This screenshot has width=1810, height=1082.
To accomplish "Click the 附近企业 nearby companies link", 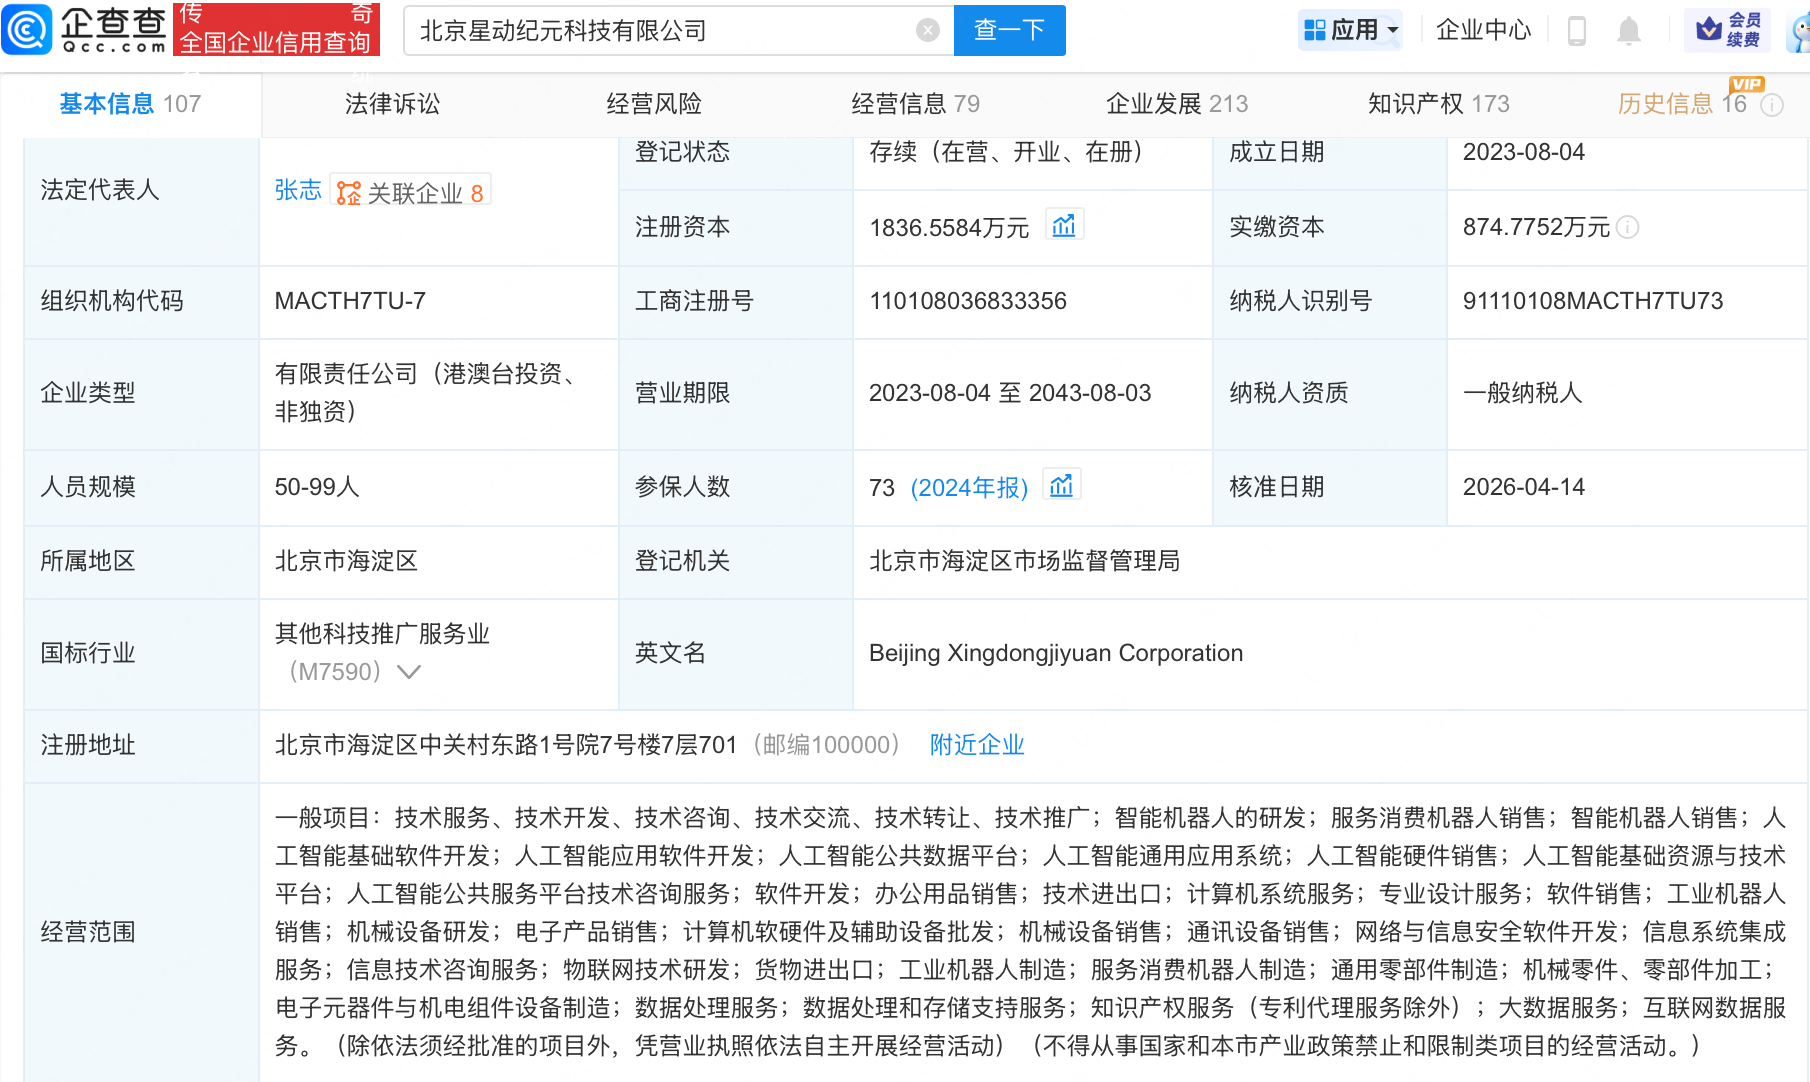I will click(976, 745).
